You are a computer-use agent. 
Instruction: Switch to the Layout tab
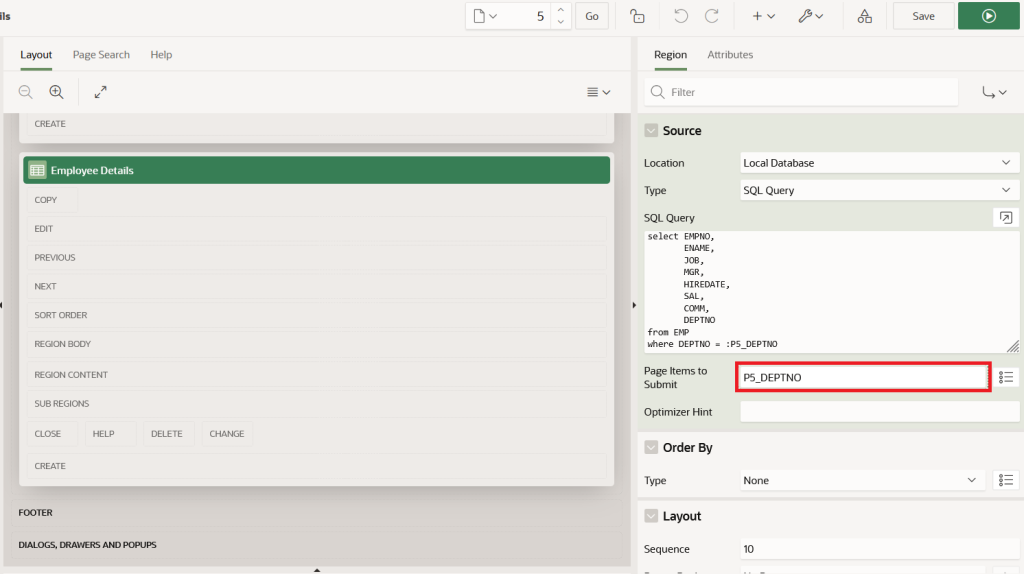coord(36,55)
